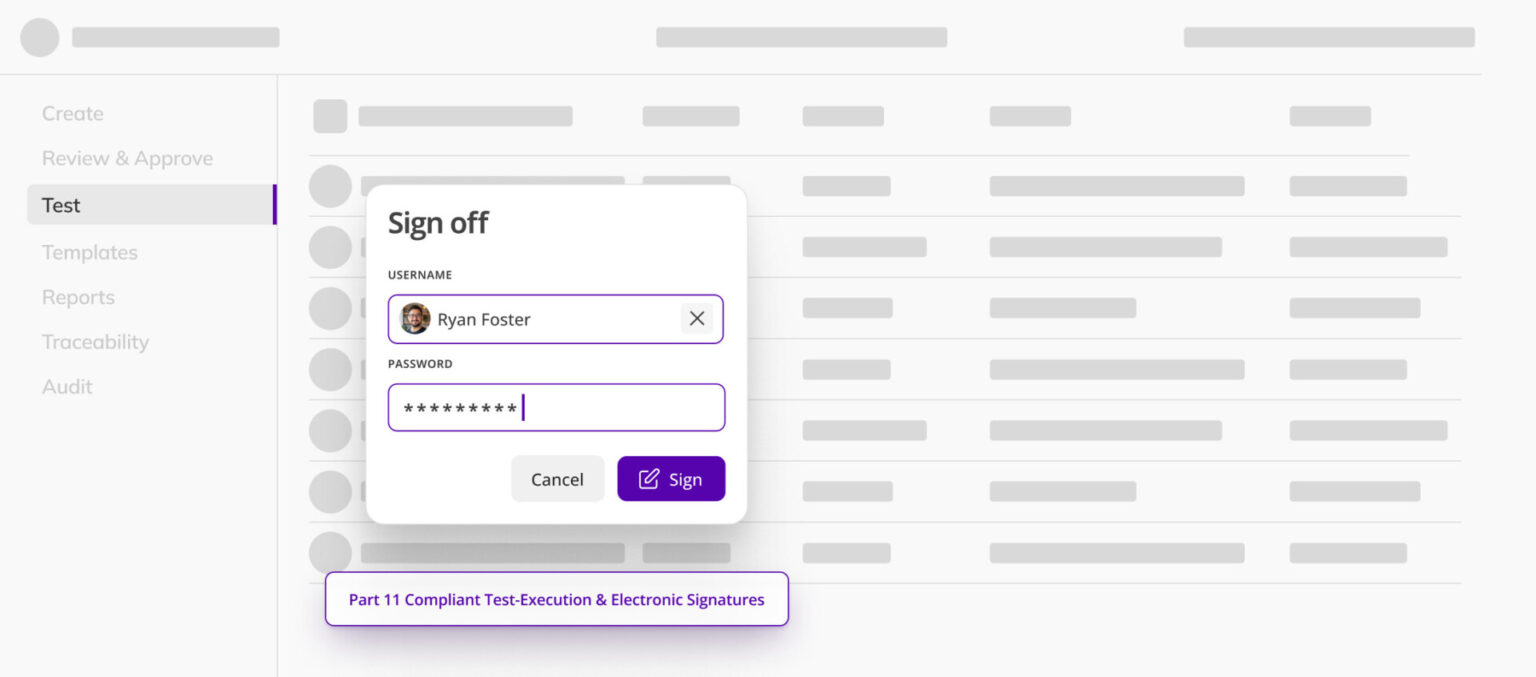Clear the username field with the X icon
Viewport: 1536px width, 677px height.
pos(697,318)
